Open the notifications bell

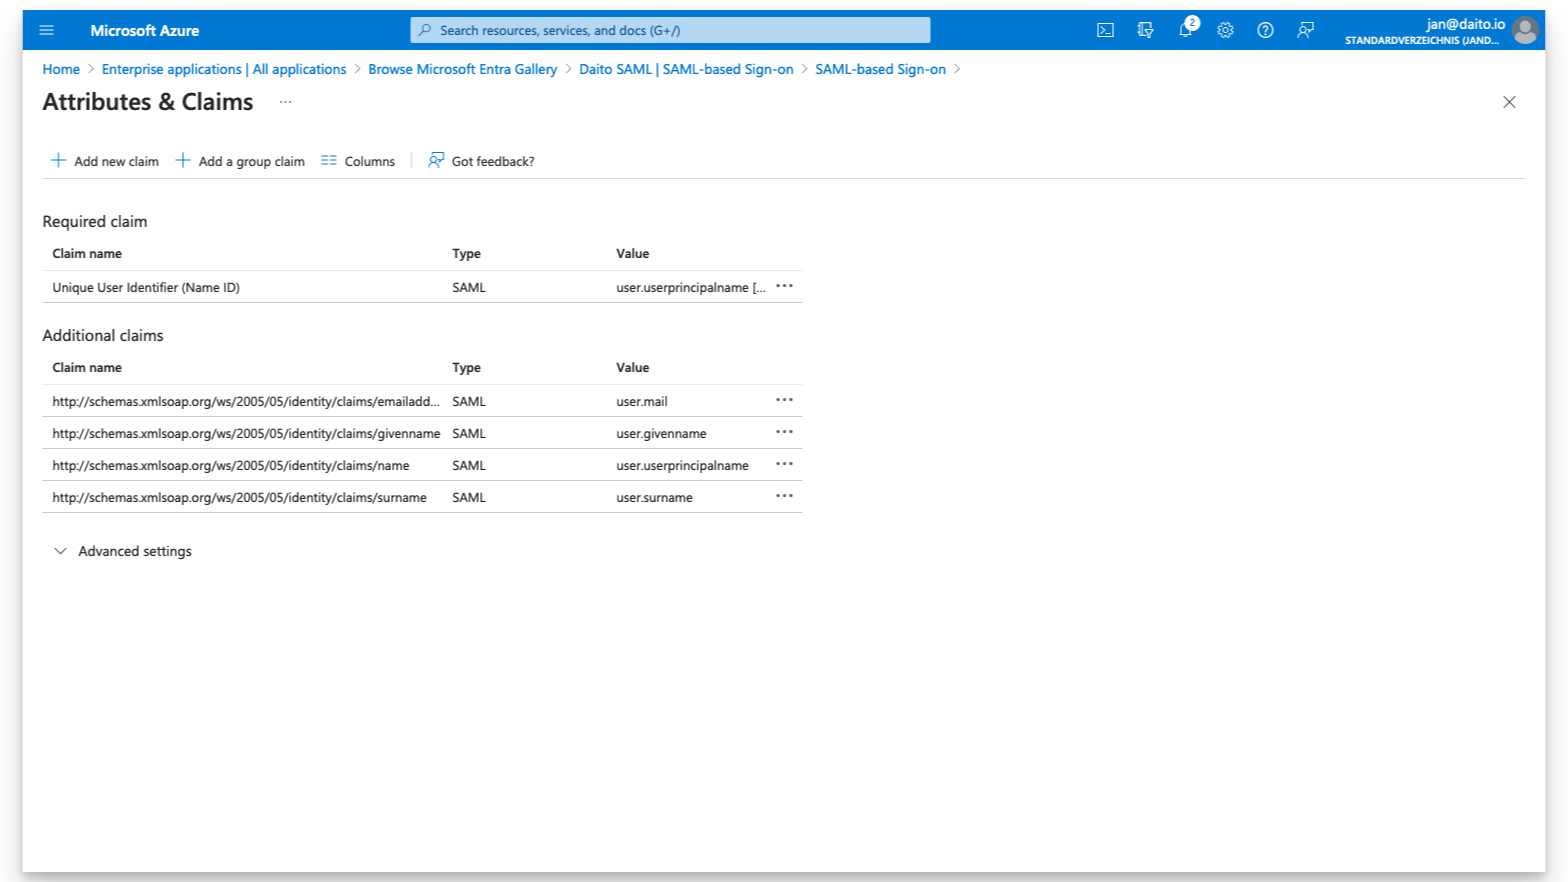[x=1186, y=29]
